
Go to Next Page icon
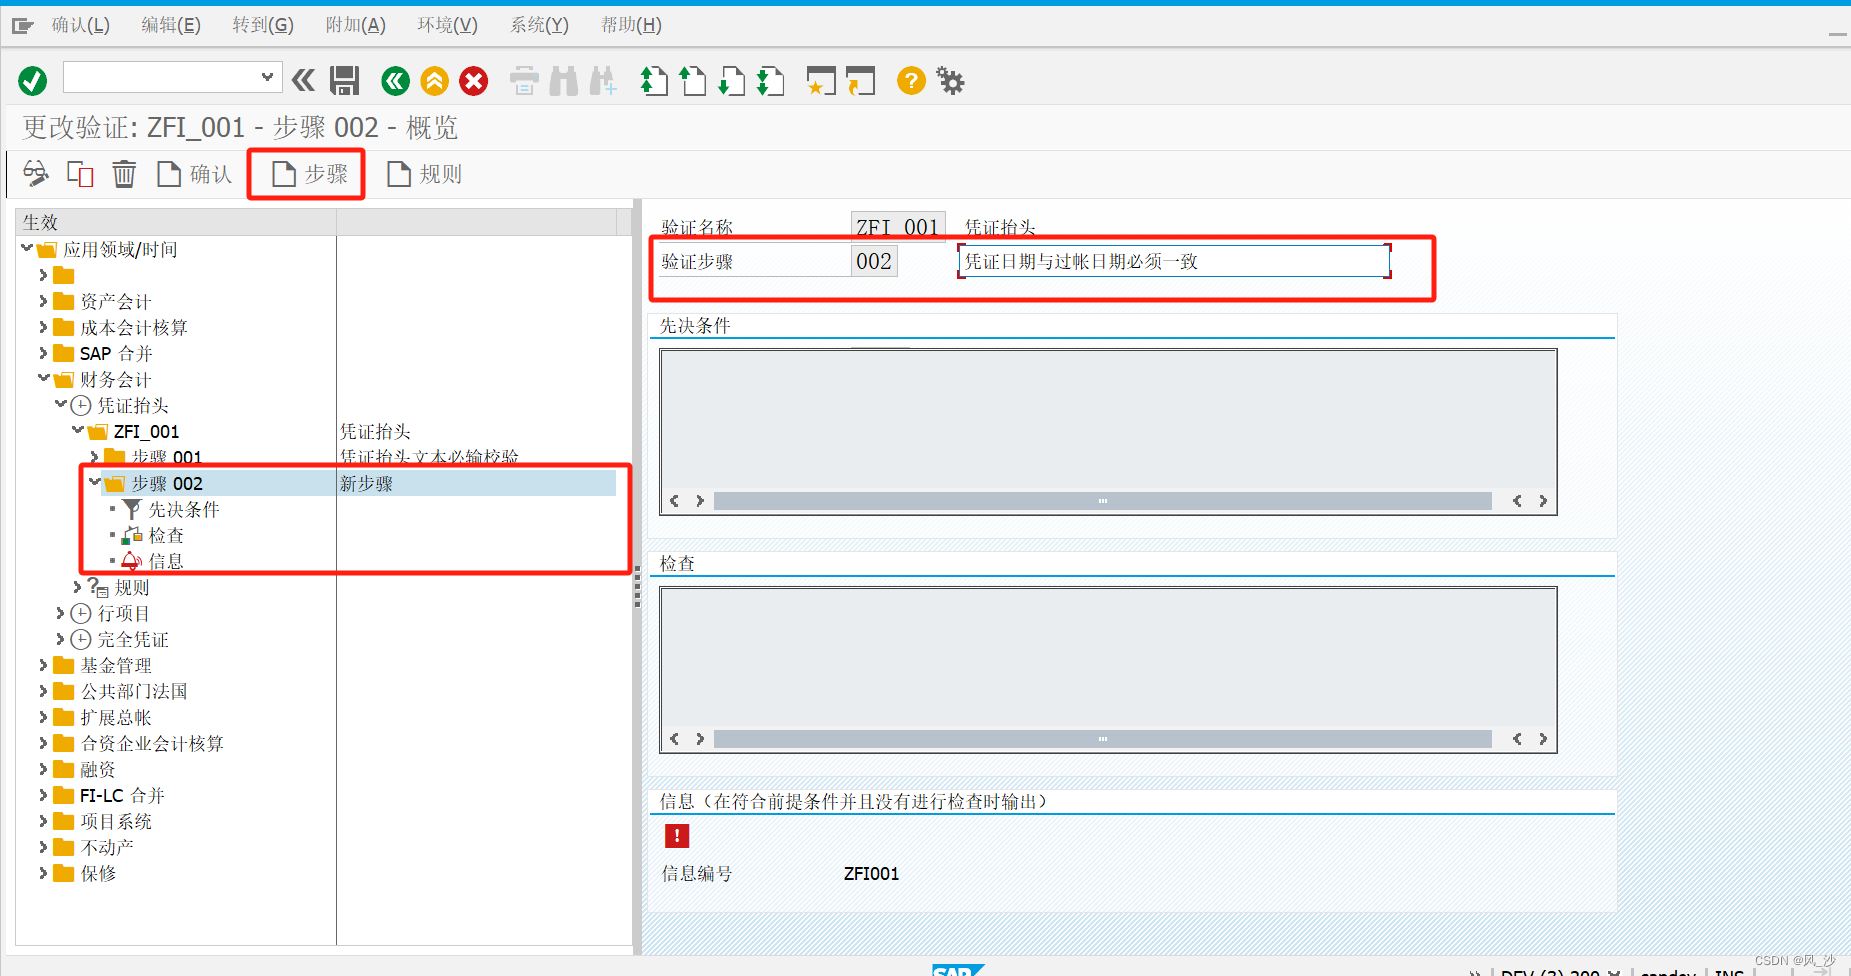(x=730, y=81)
